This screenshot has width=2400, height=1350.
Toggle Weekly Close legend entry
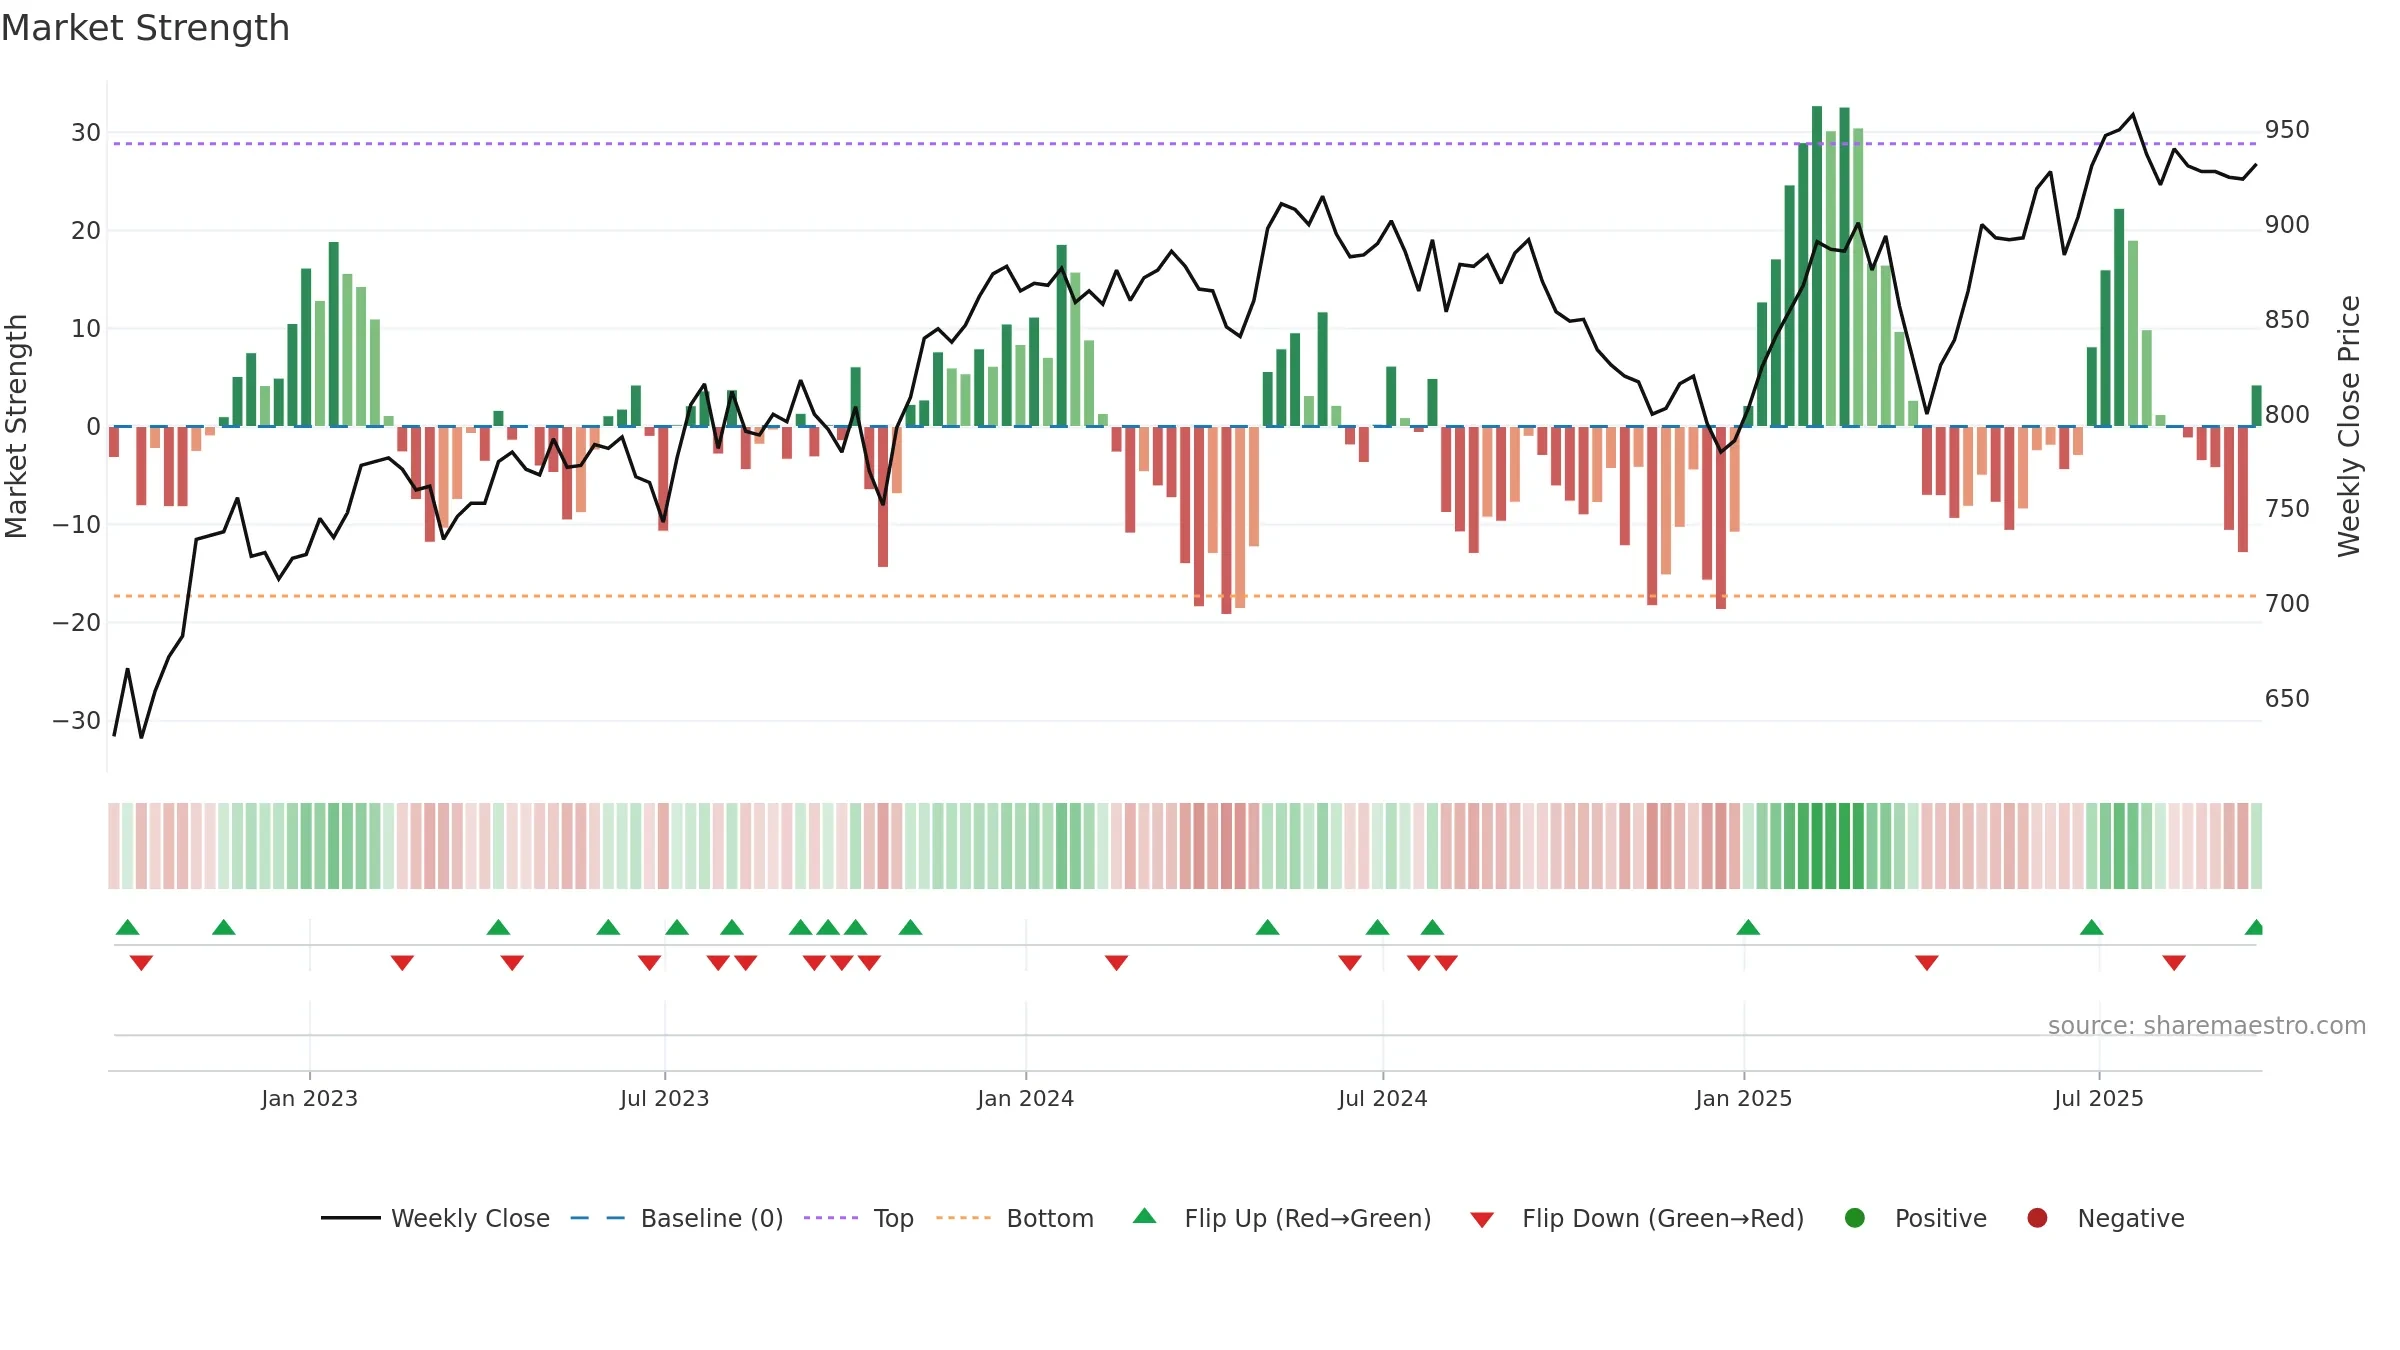click(x=435, y=1218)
